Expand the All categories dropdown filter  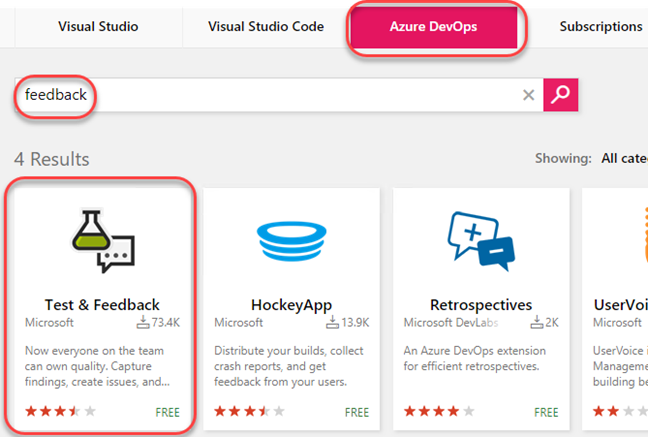(x=624, y=158)
